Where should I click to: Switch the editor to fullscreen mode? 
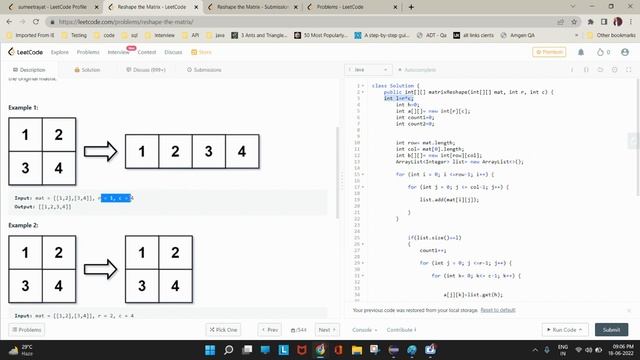tap(629, 70)
